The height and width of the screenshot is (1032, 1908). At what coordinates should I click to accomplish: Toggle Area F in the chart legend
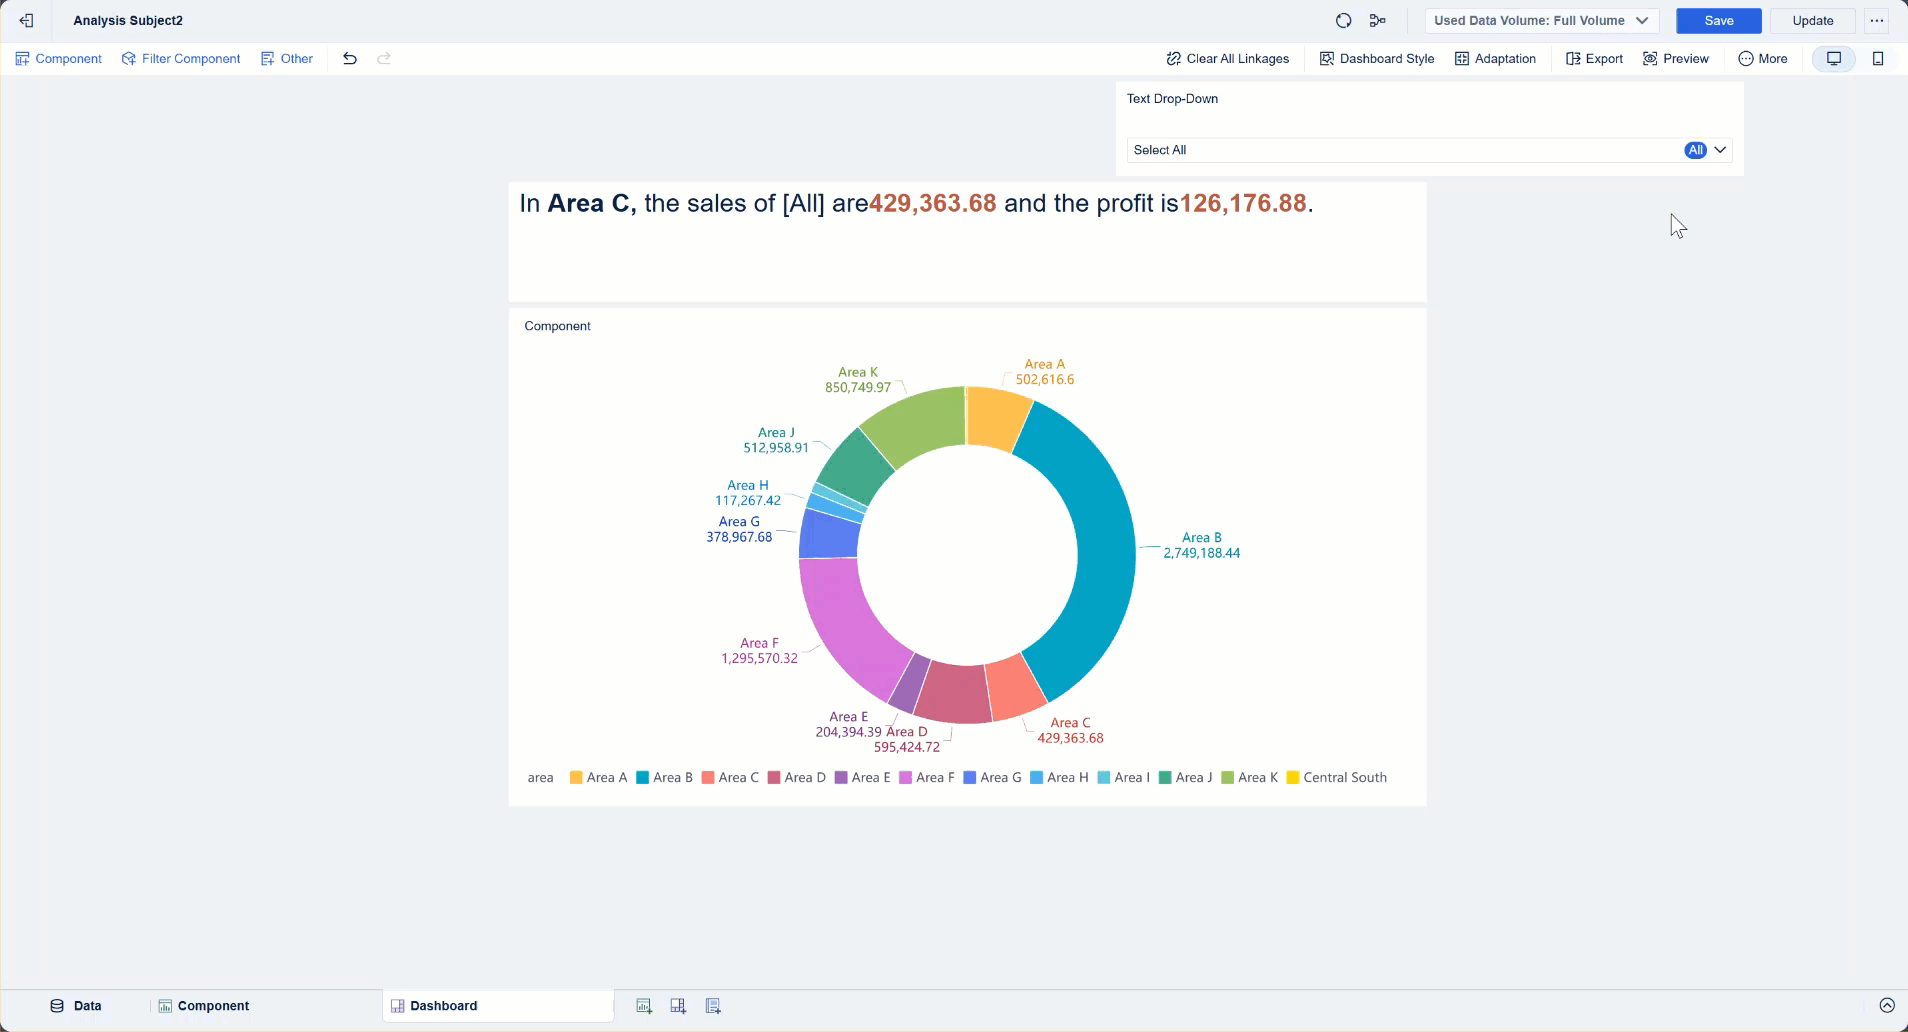pyautogui.click(x=927, y=777)
